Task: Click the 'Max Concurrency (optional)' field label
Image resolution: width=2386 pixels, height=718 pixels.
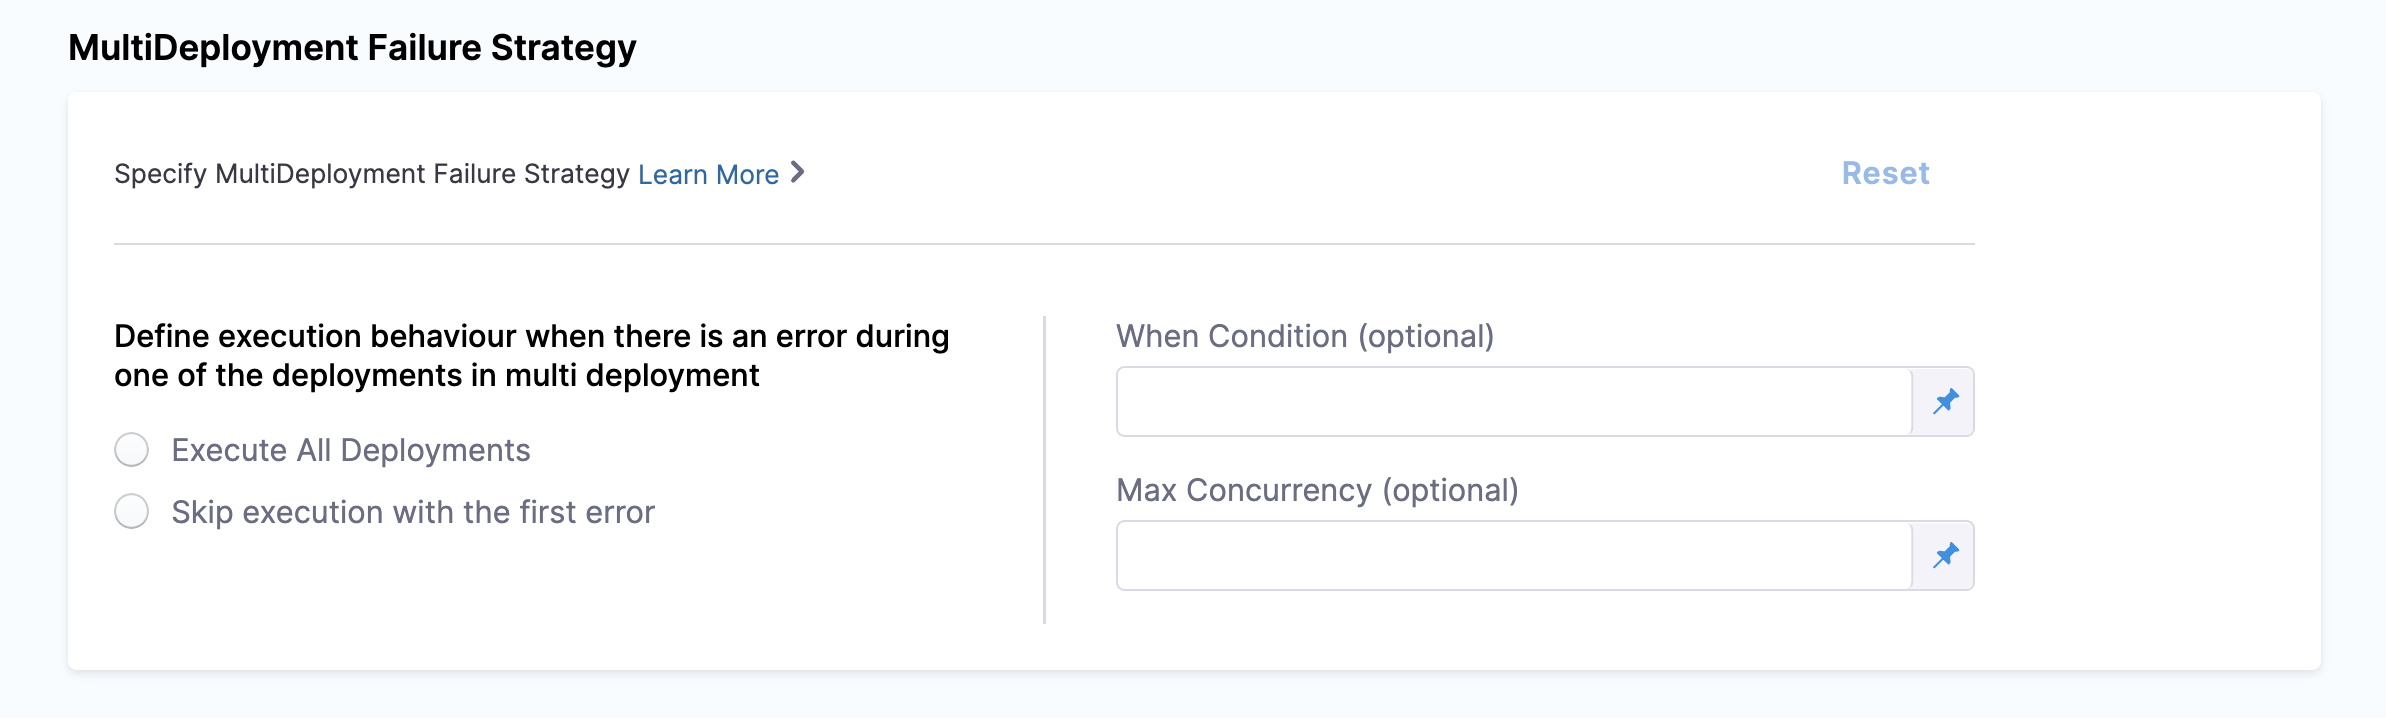Action: click(1317, 491)
